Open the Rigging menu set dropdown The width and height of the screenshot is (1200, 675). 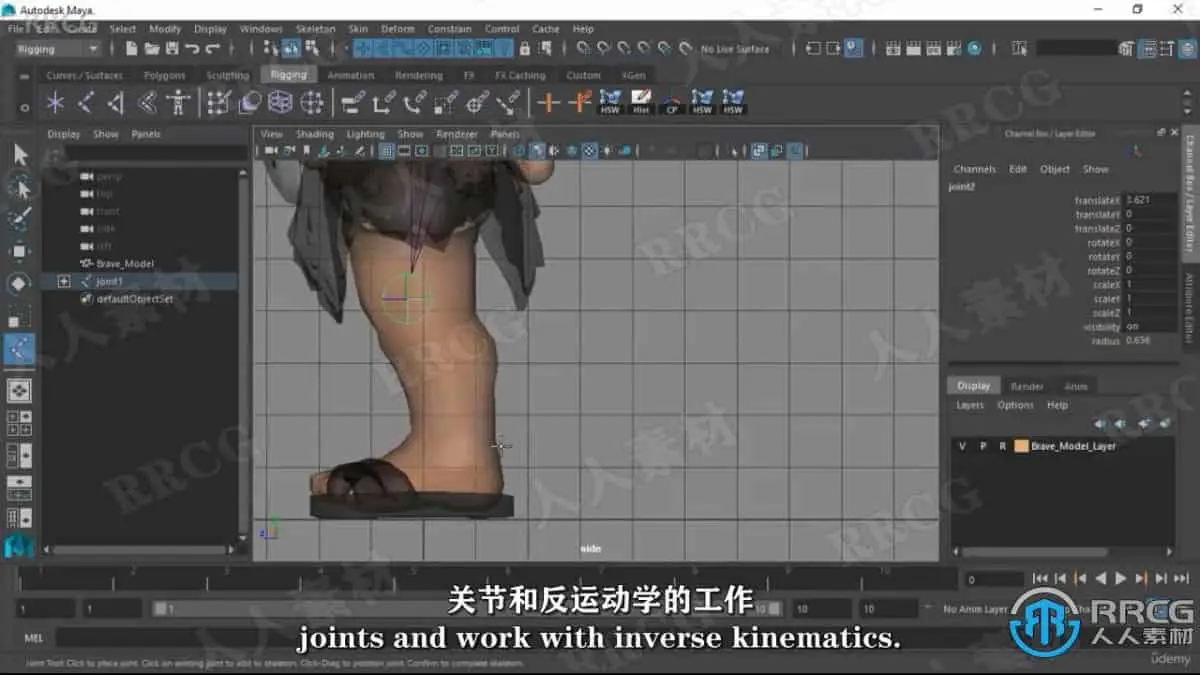[57, 48]
